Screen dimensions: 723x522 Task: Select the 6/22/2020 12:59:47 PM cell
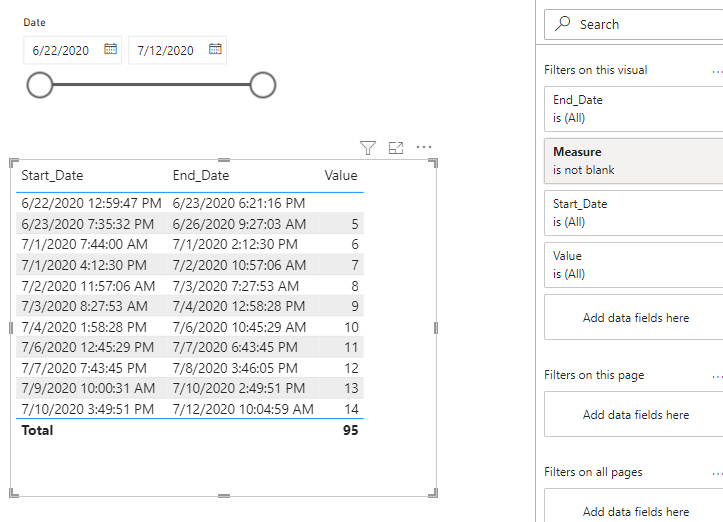(91, 203)
